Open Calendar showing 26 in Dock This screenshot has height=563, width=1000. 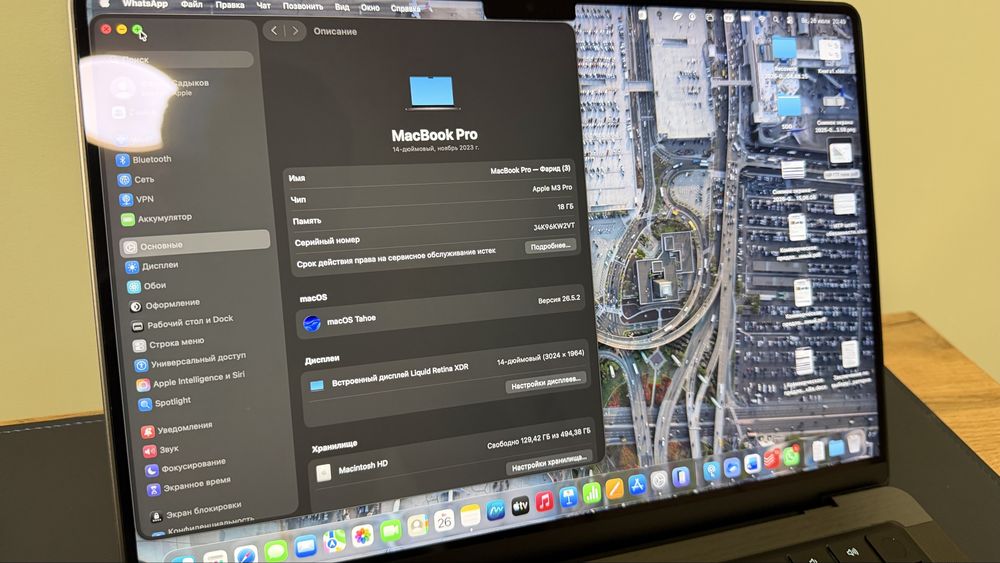click(445, 520)
